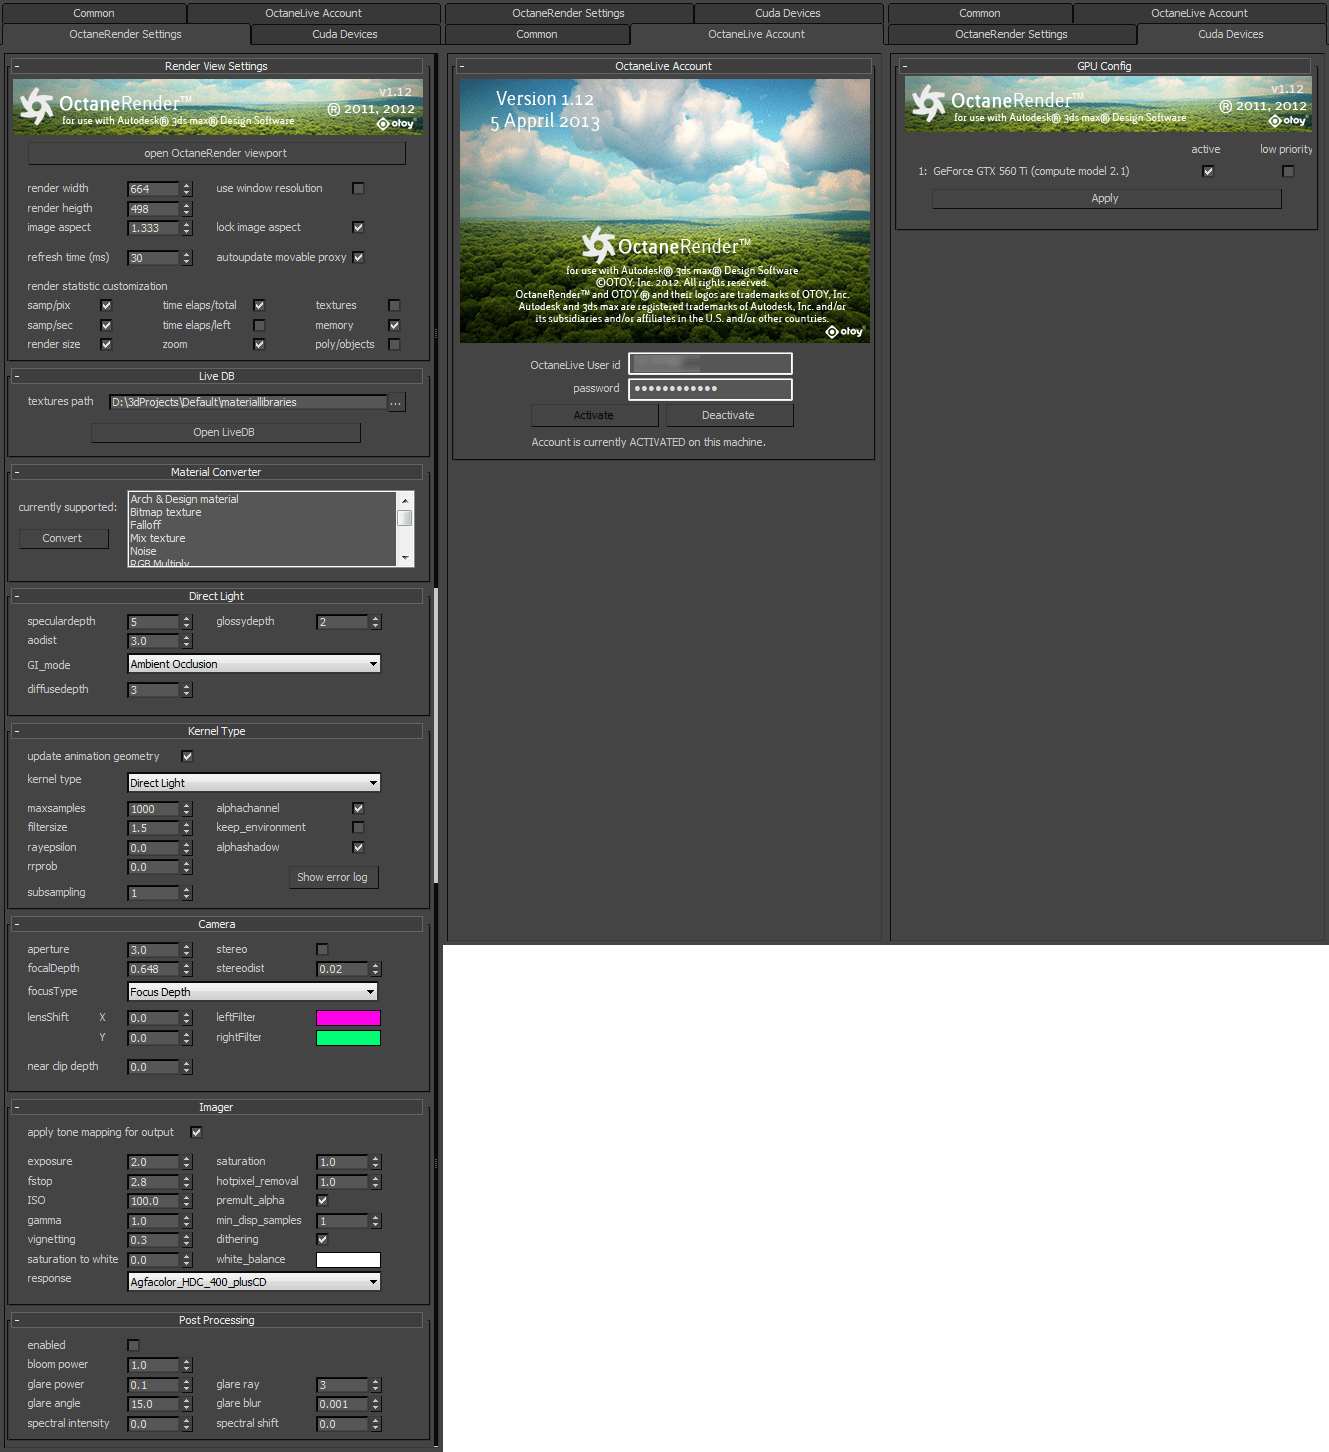Open the kernel type dropdown
1329x1452 pixels.
254,783
